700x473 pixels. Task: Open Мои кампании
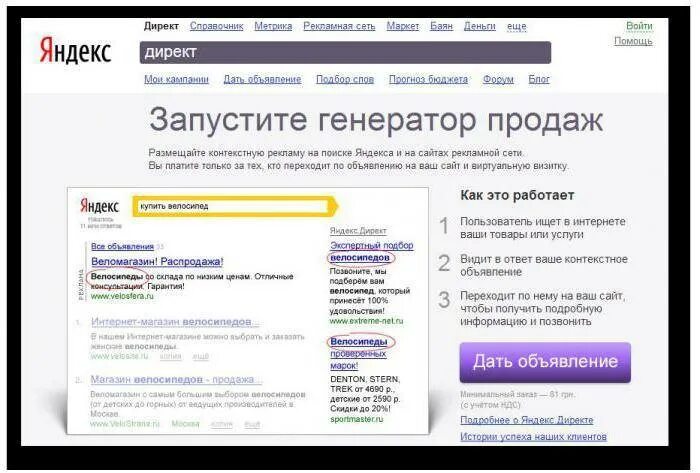(x=176, y=79)
